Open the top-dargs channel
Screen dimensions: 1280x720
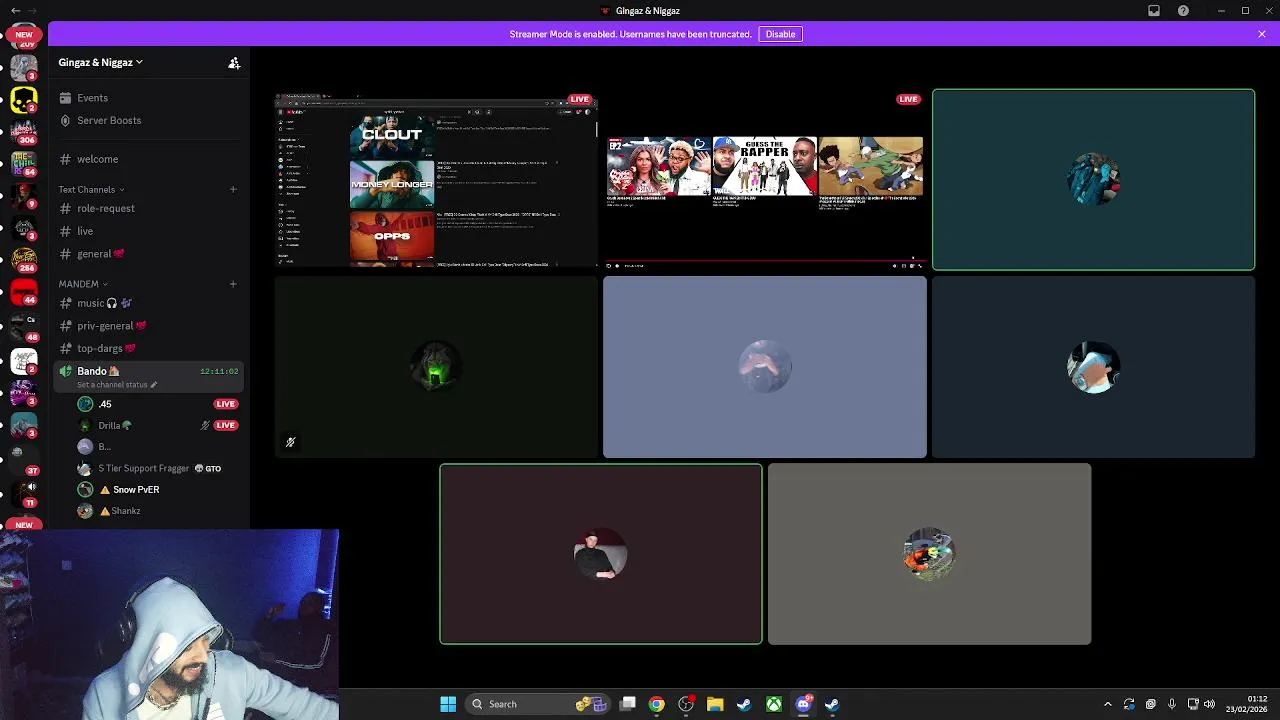point(148,348)
